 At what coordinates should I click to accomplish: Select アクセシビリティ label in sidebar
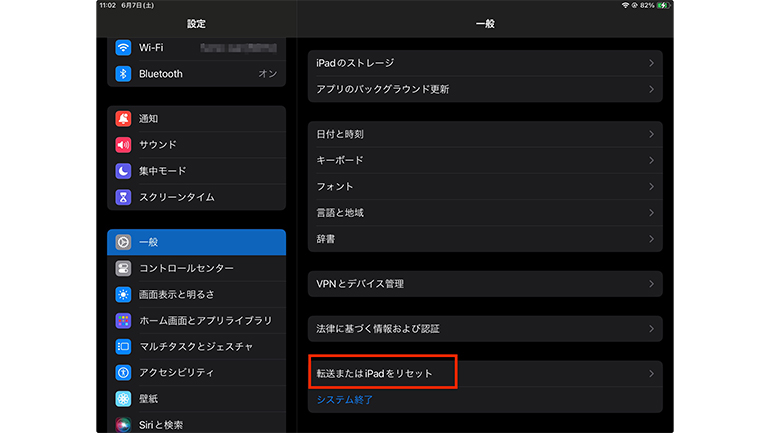(177, 373)
